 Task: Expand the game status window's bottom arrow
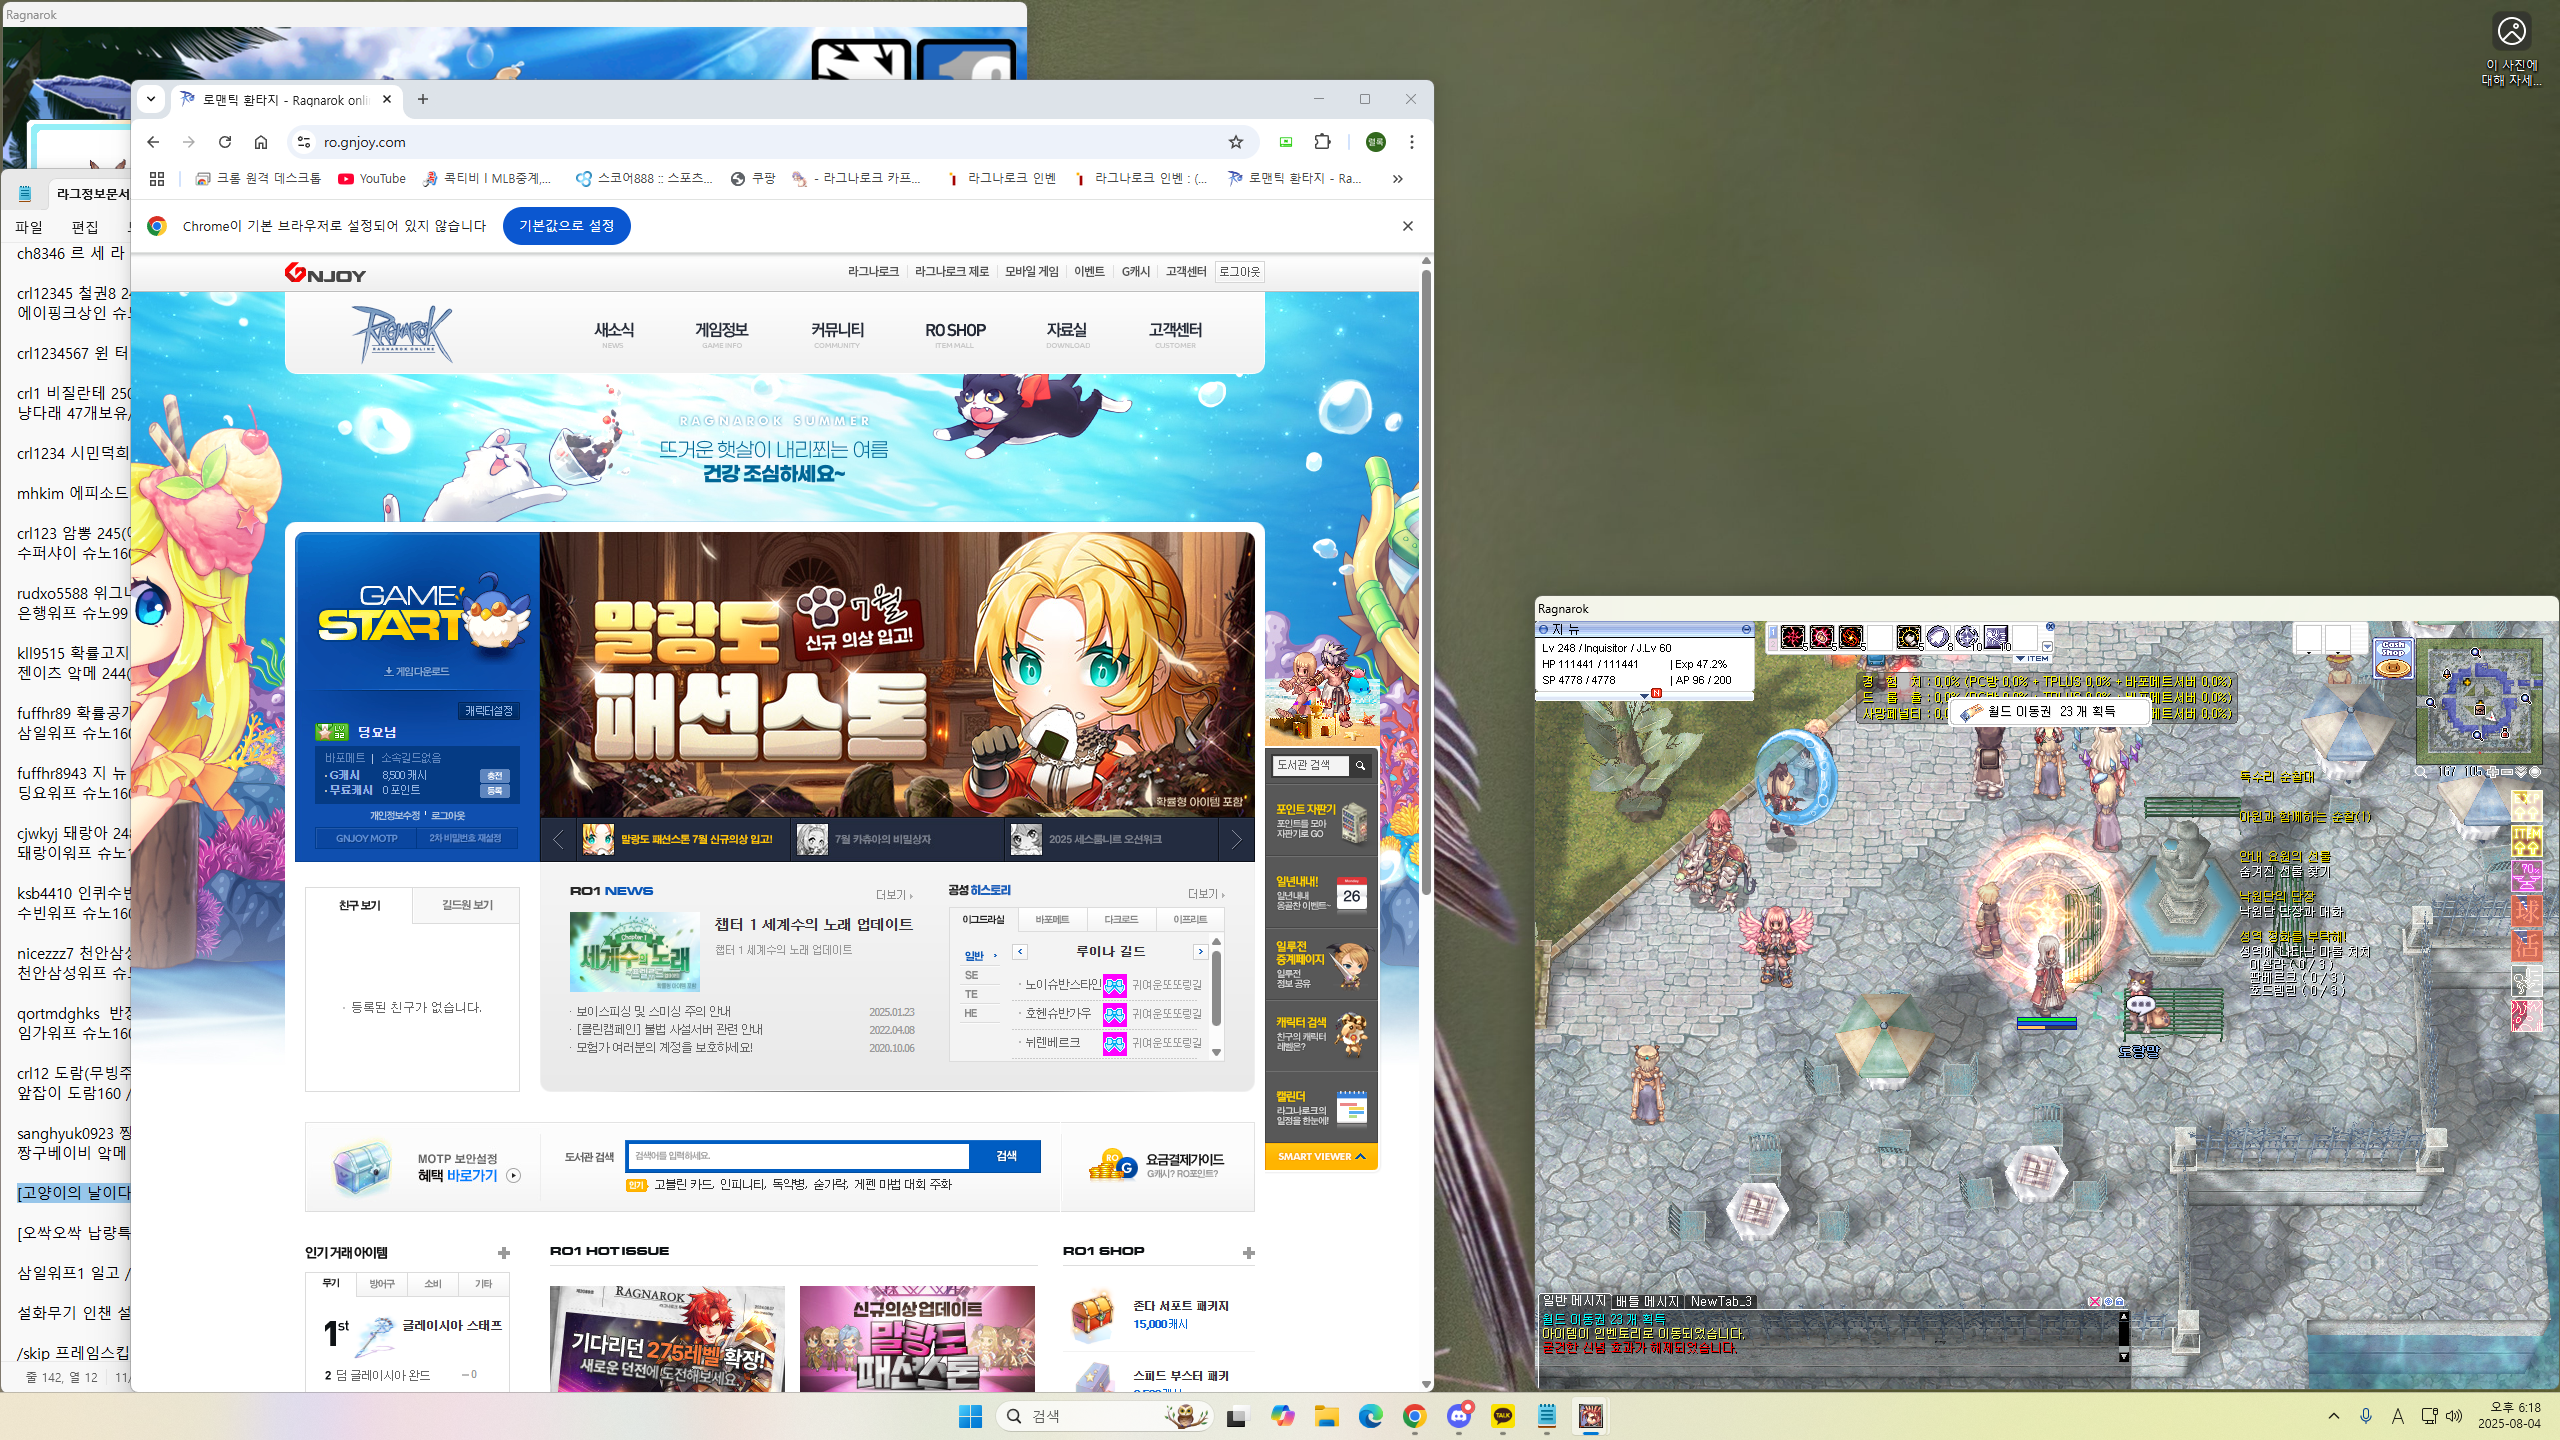point(1644,695)
